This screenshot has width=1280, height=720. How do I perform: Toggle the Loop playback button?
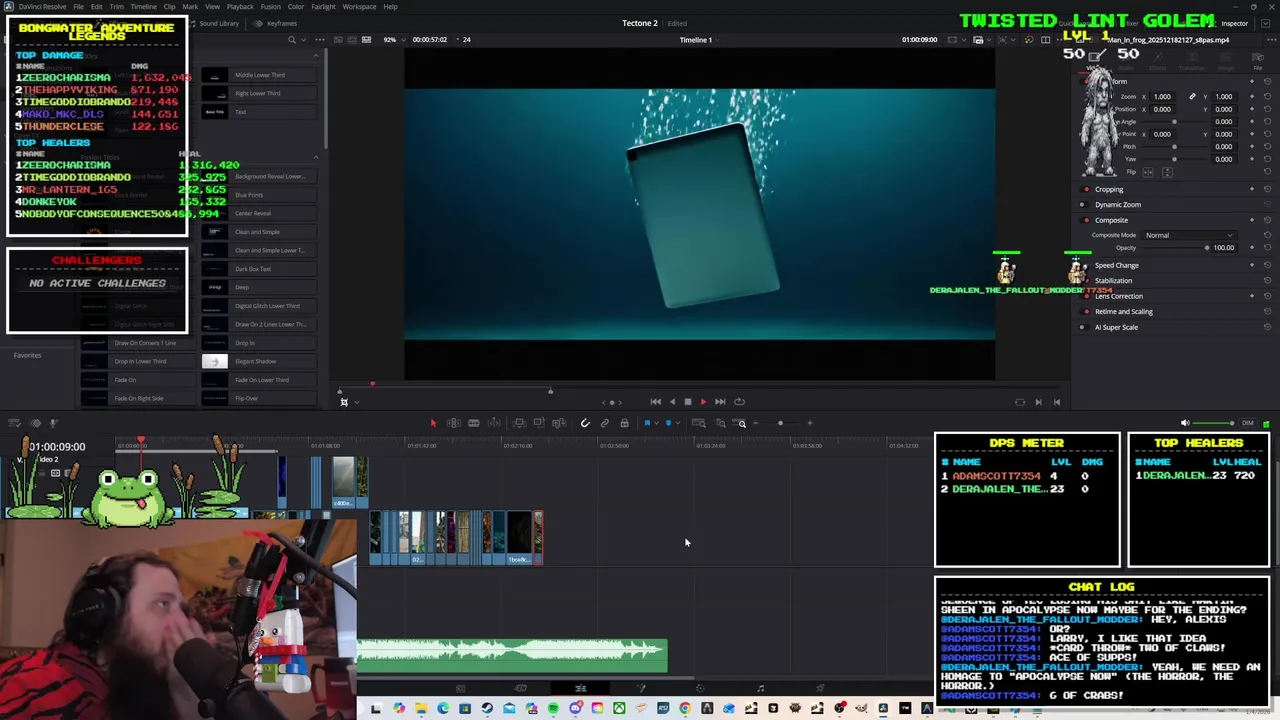tap(739, 402)
